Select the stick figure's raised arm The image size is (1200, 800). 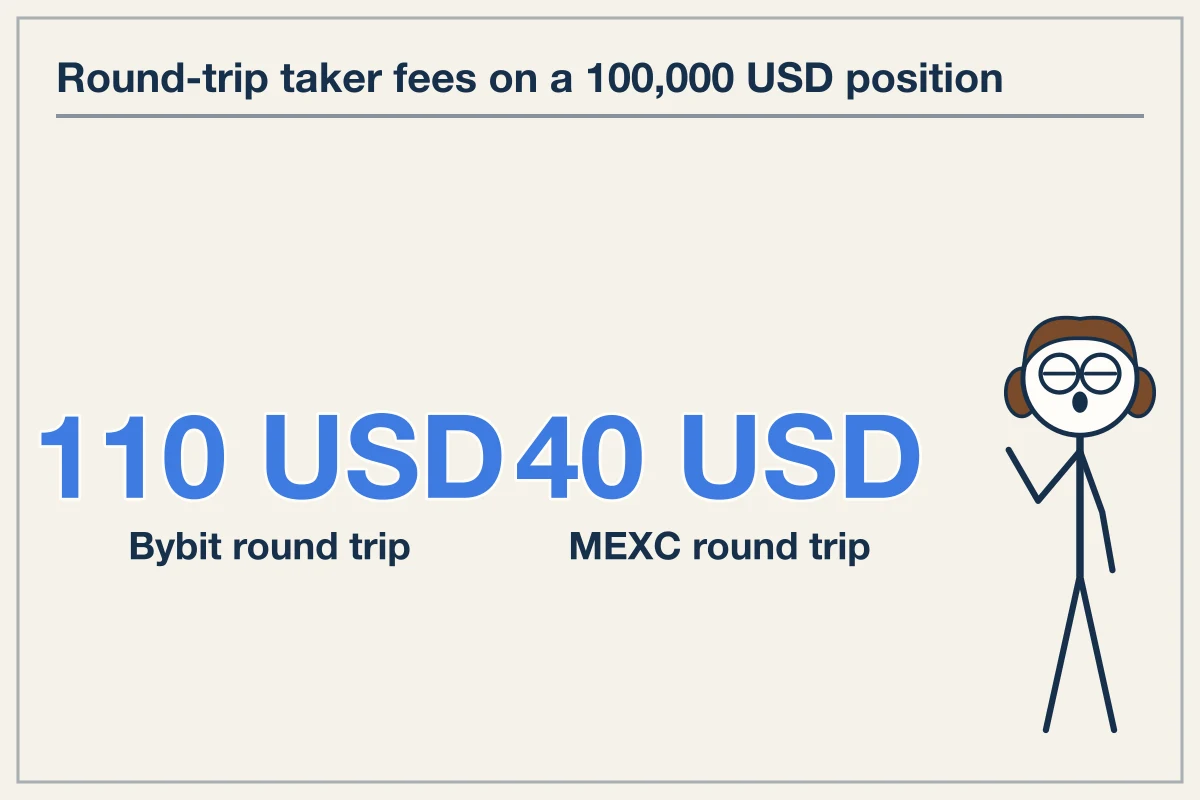(x=1042, y=476)
